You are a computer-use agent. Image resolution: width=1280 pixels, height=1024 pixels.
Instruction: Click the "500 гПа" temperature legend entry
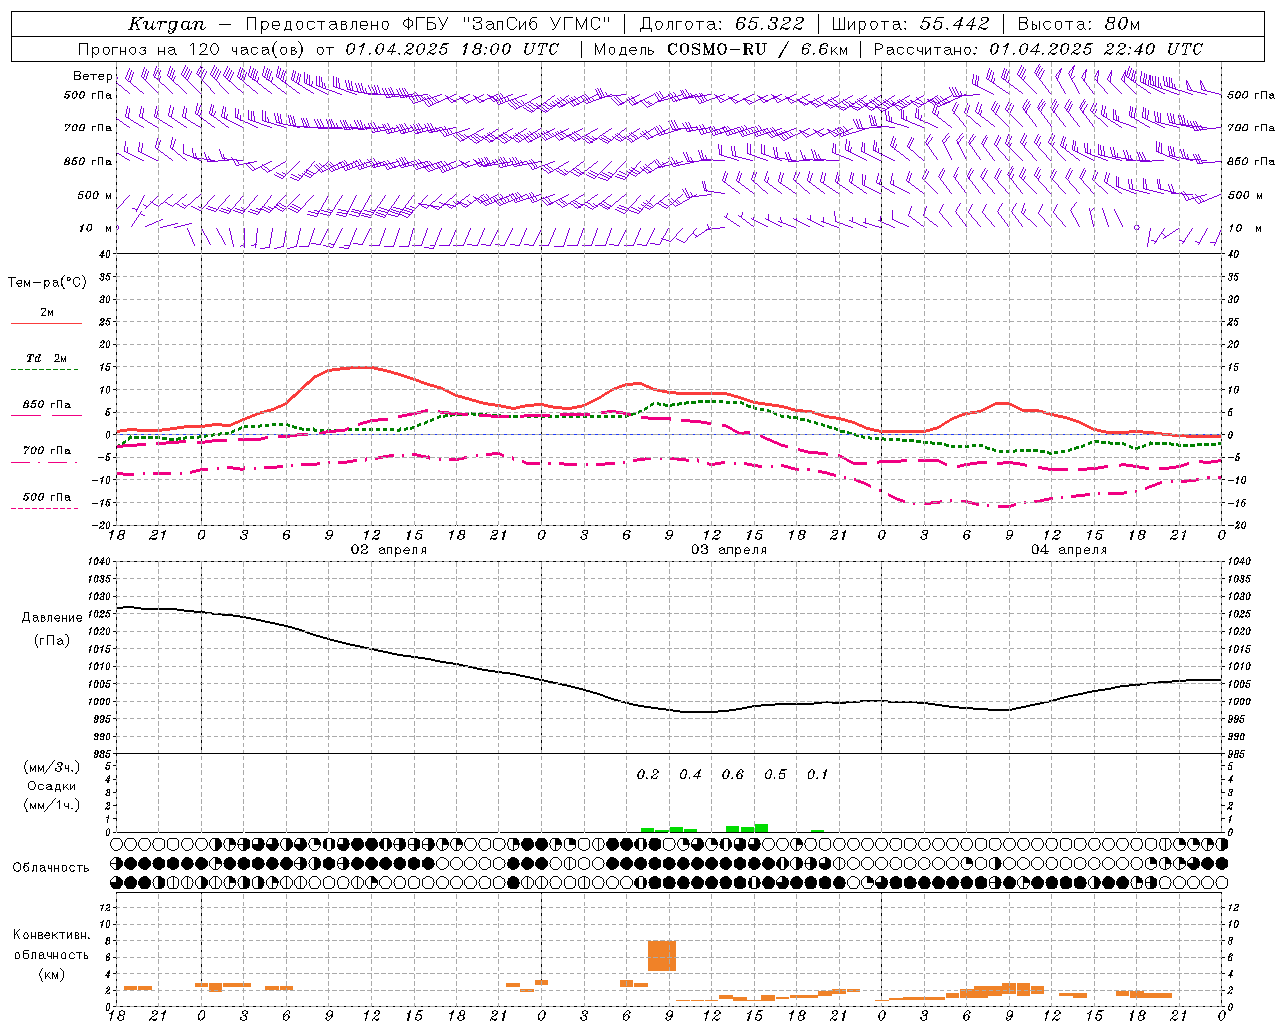47,497
